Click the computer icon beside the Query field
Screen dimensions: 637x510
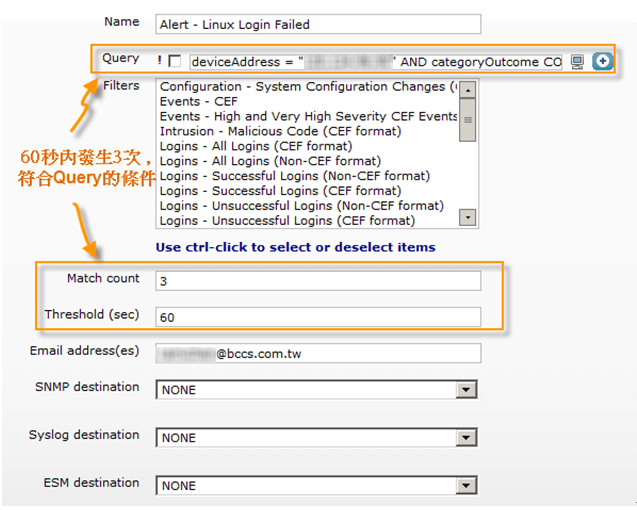(577, 62)
